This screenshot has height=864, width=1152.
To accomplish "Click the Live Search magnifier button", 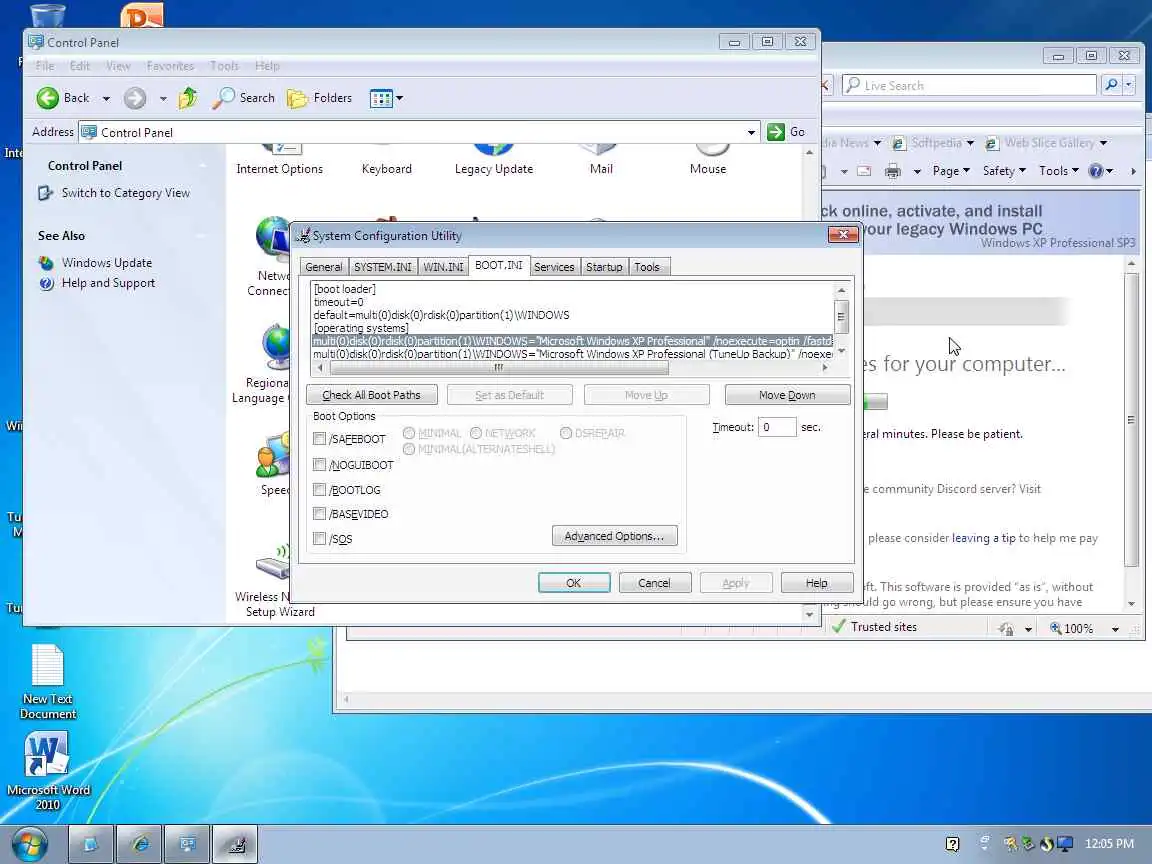I will click(x=1112, y=85).
